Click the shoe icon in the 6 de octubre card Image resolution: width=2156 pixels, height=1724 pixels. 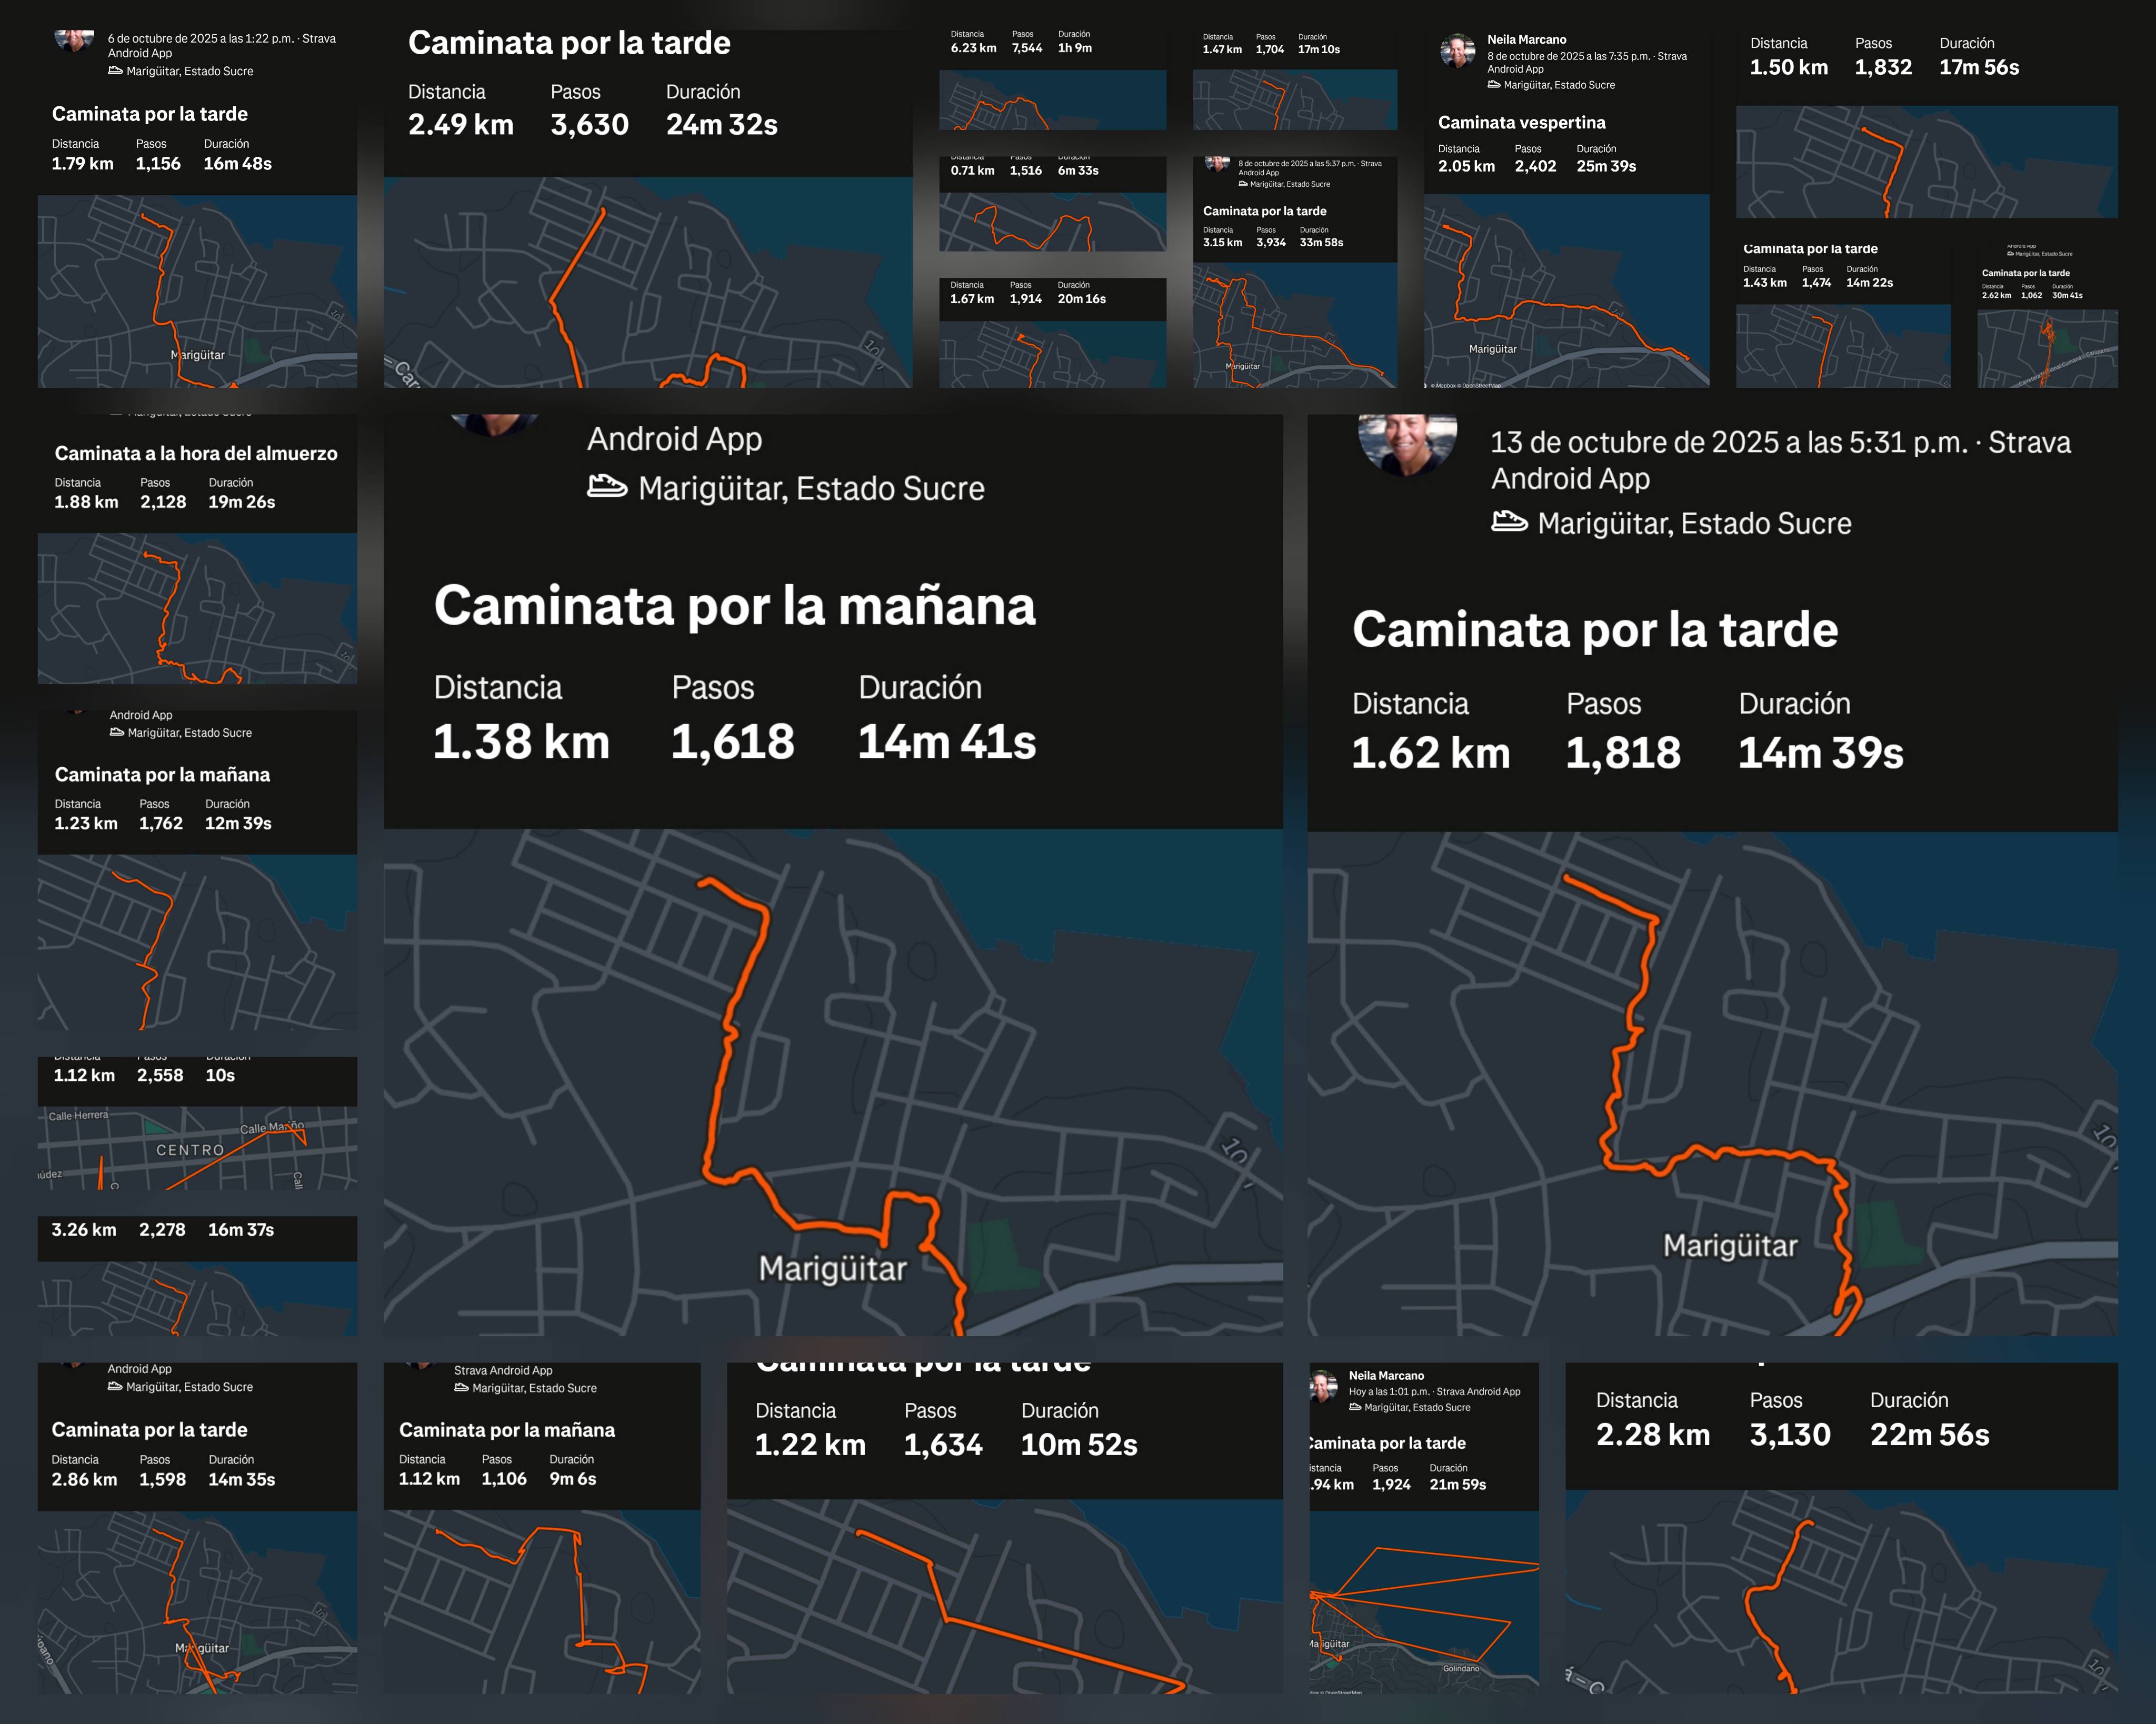115,71
